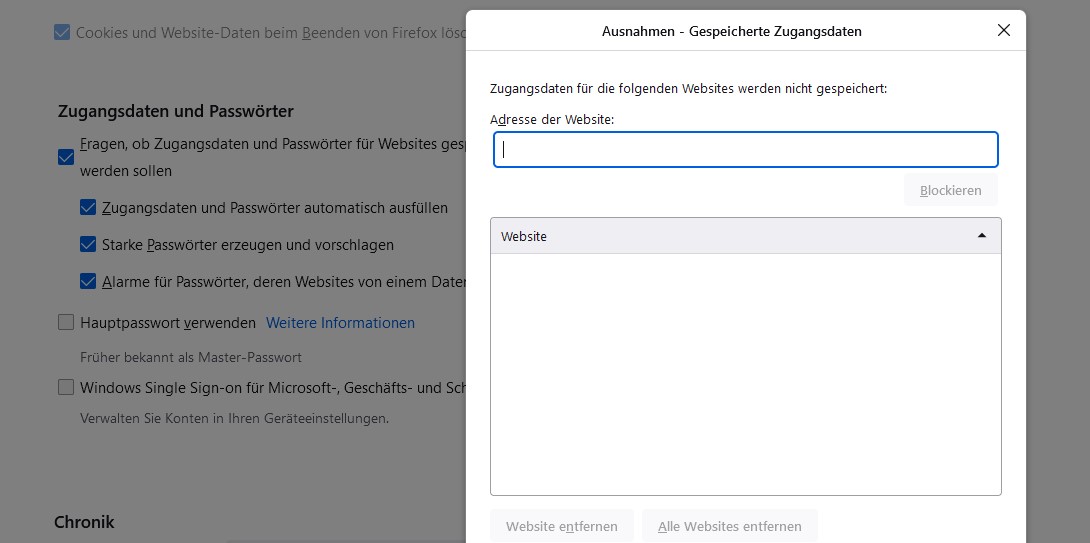
Task: Toggle the Alarme für Passwörter checkbox
Action: [88, 282]
